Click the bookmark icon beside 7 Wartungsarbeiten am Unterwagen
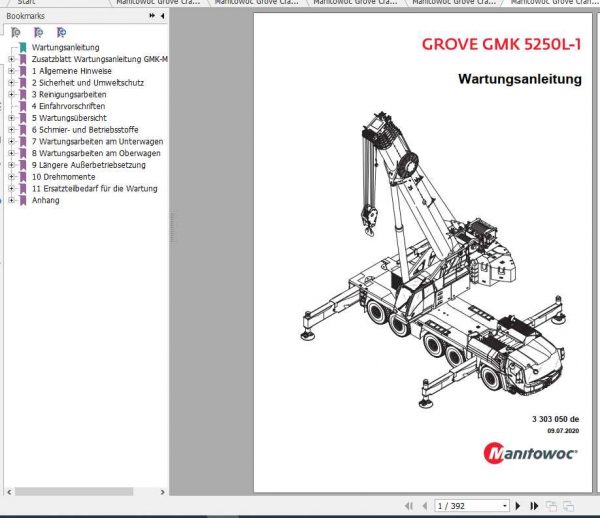Viewport: 600px width, 518px height. click(23, 142)
